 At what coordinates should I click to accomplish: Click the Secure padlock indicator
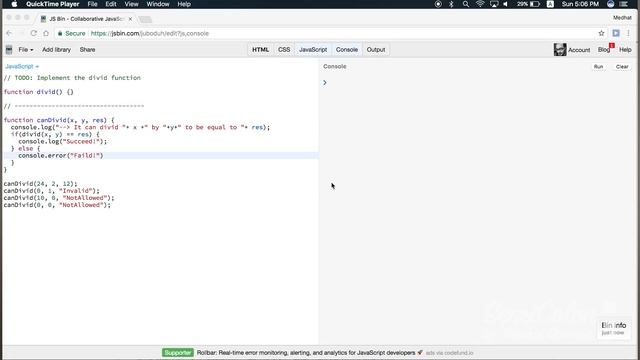pos(71,33)
